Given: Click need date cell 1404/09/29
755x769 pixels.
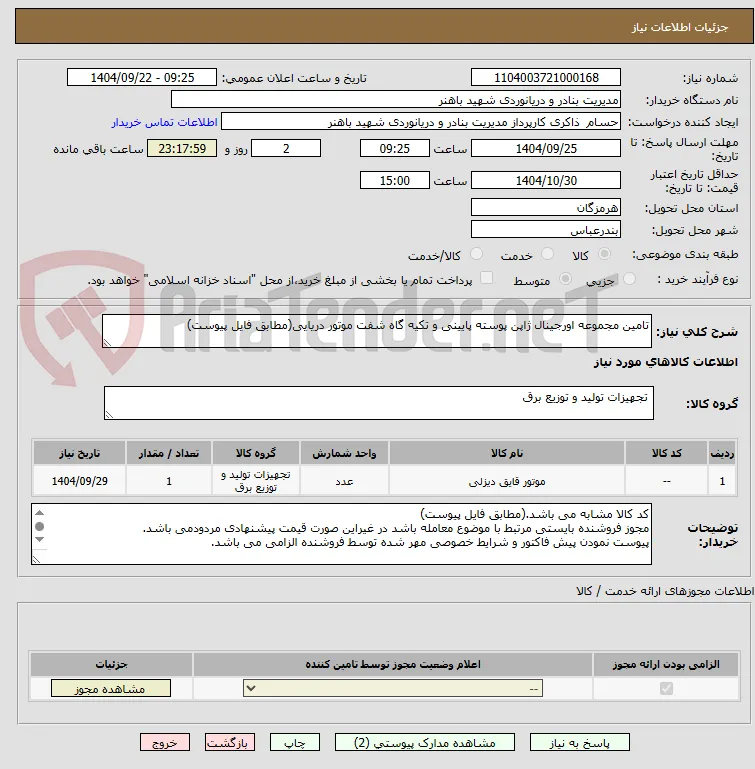Looking at the screenshot, I should pyautogui.click(x=79, y=481).
